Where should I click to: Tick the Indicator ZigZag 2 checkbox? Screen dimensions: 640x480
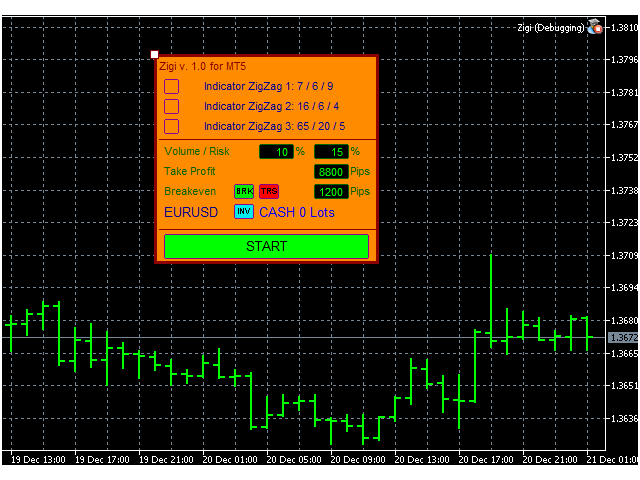[171, 107]
